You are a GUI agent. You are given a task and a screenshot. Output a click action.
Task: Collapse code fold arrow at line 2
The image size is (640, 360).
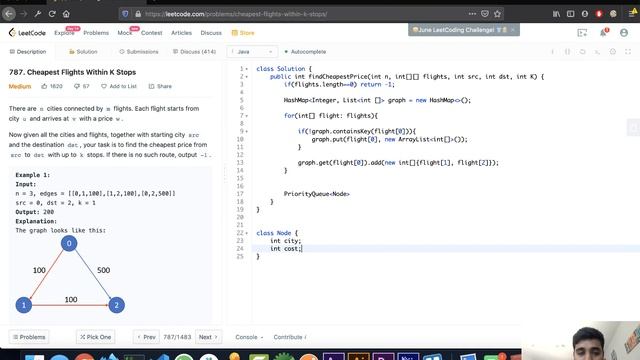point(247,77)
